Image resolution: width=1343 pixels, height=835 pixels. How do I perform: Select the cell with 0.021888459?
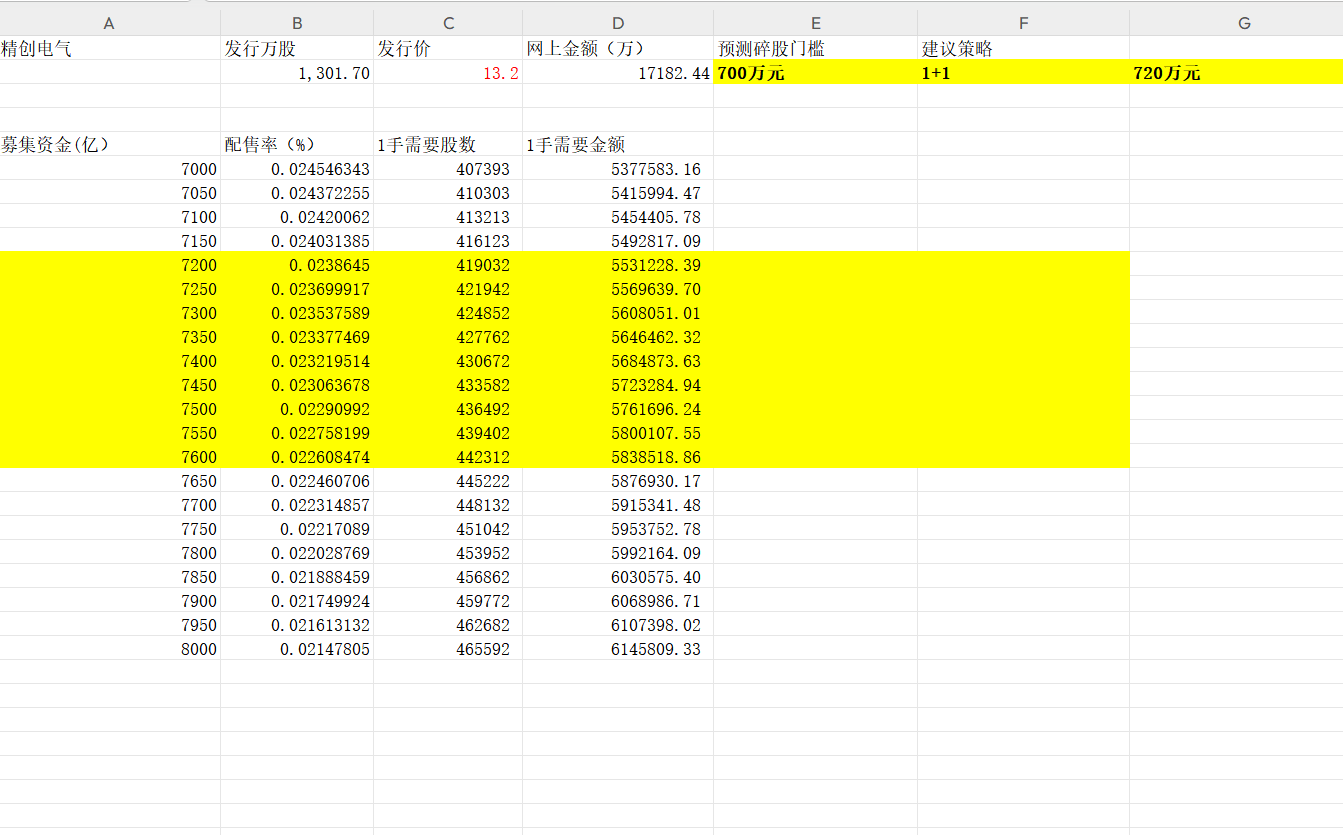point(297,576)
